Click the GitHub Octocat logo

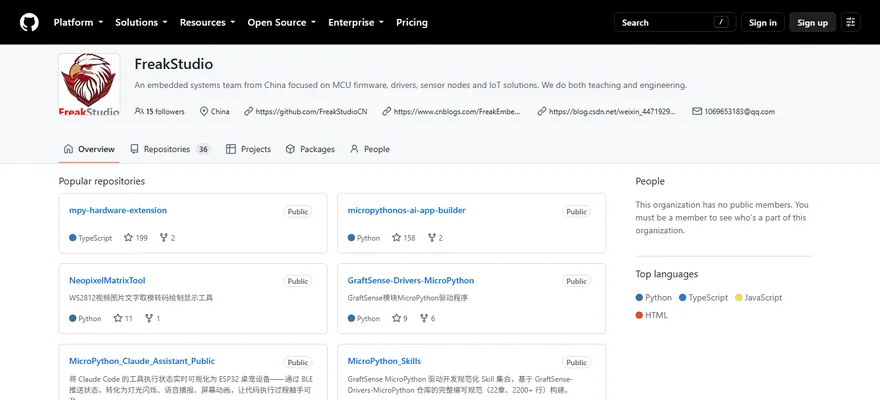(29, 22)
